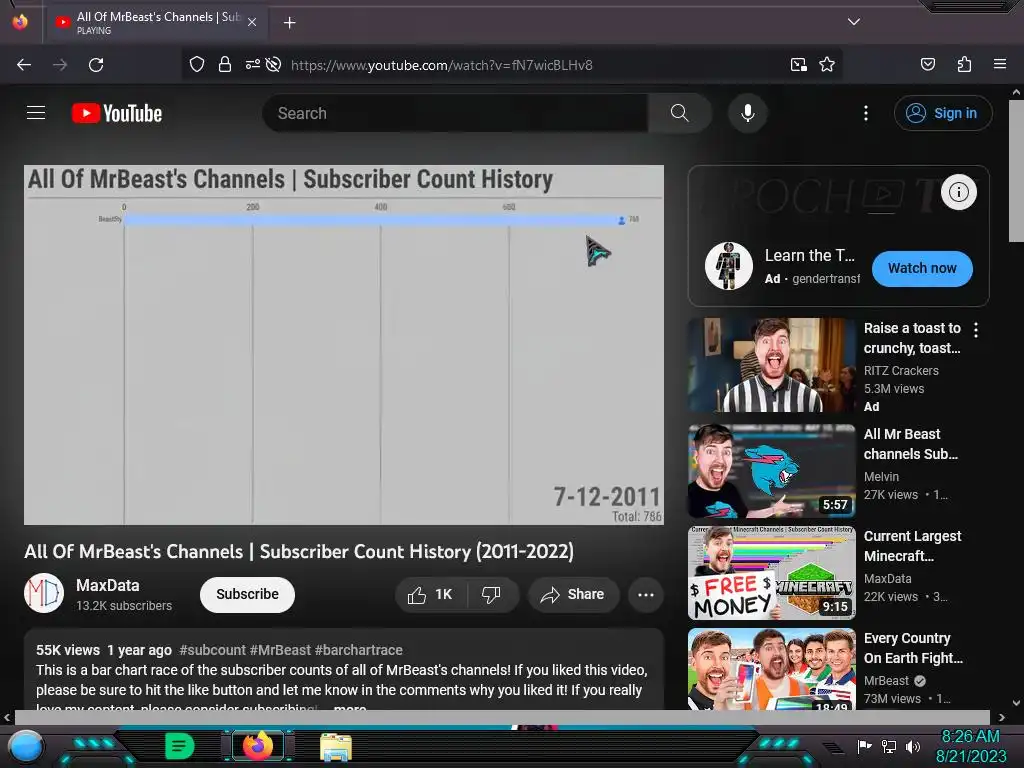Open 'Raise a toast to crunchy' title
The height and width of the screenshot is (768, 1024).
(x=912, y=338)
